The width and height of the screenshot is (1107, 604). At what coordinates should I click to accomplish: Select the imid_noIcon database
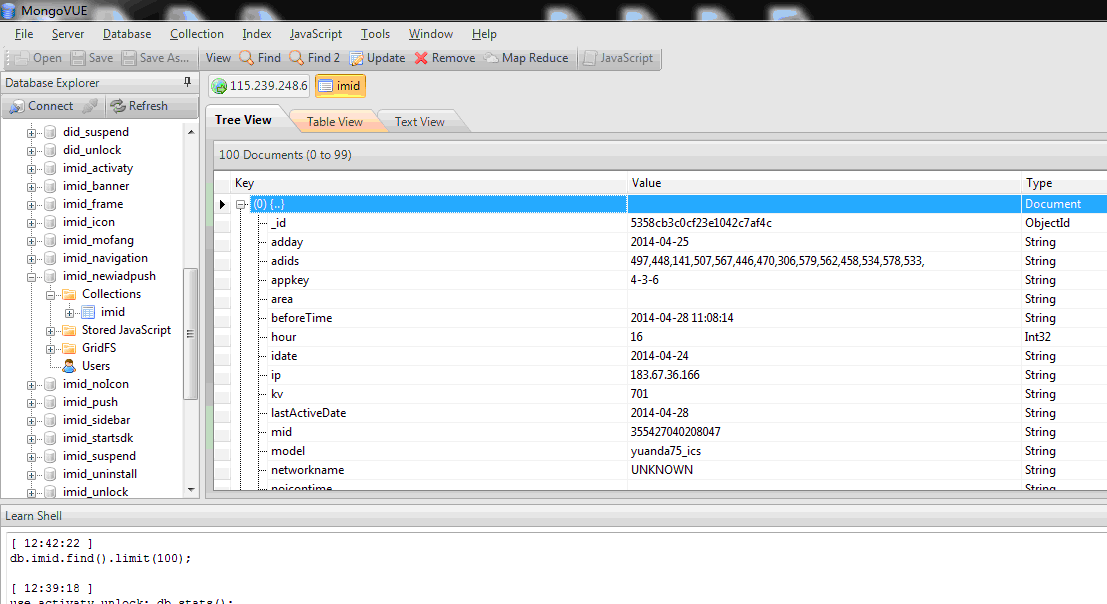pyautogui.click(x=95, y=384)
